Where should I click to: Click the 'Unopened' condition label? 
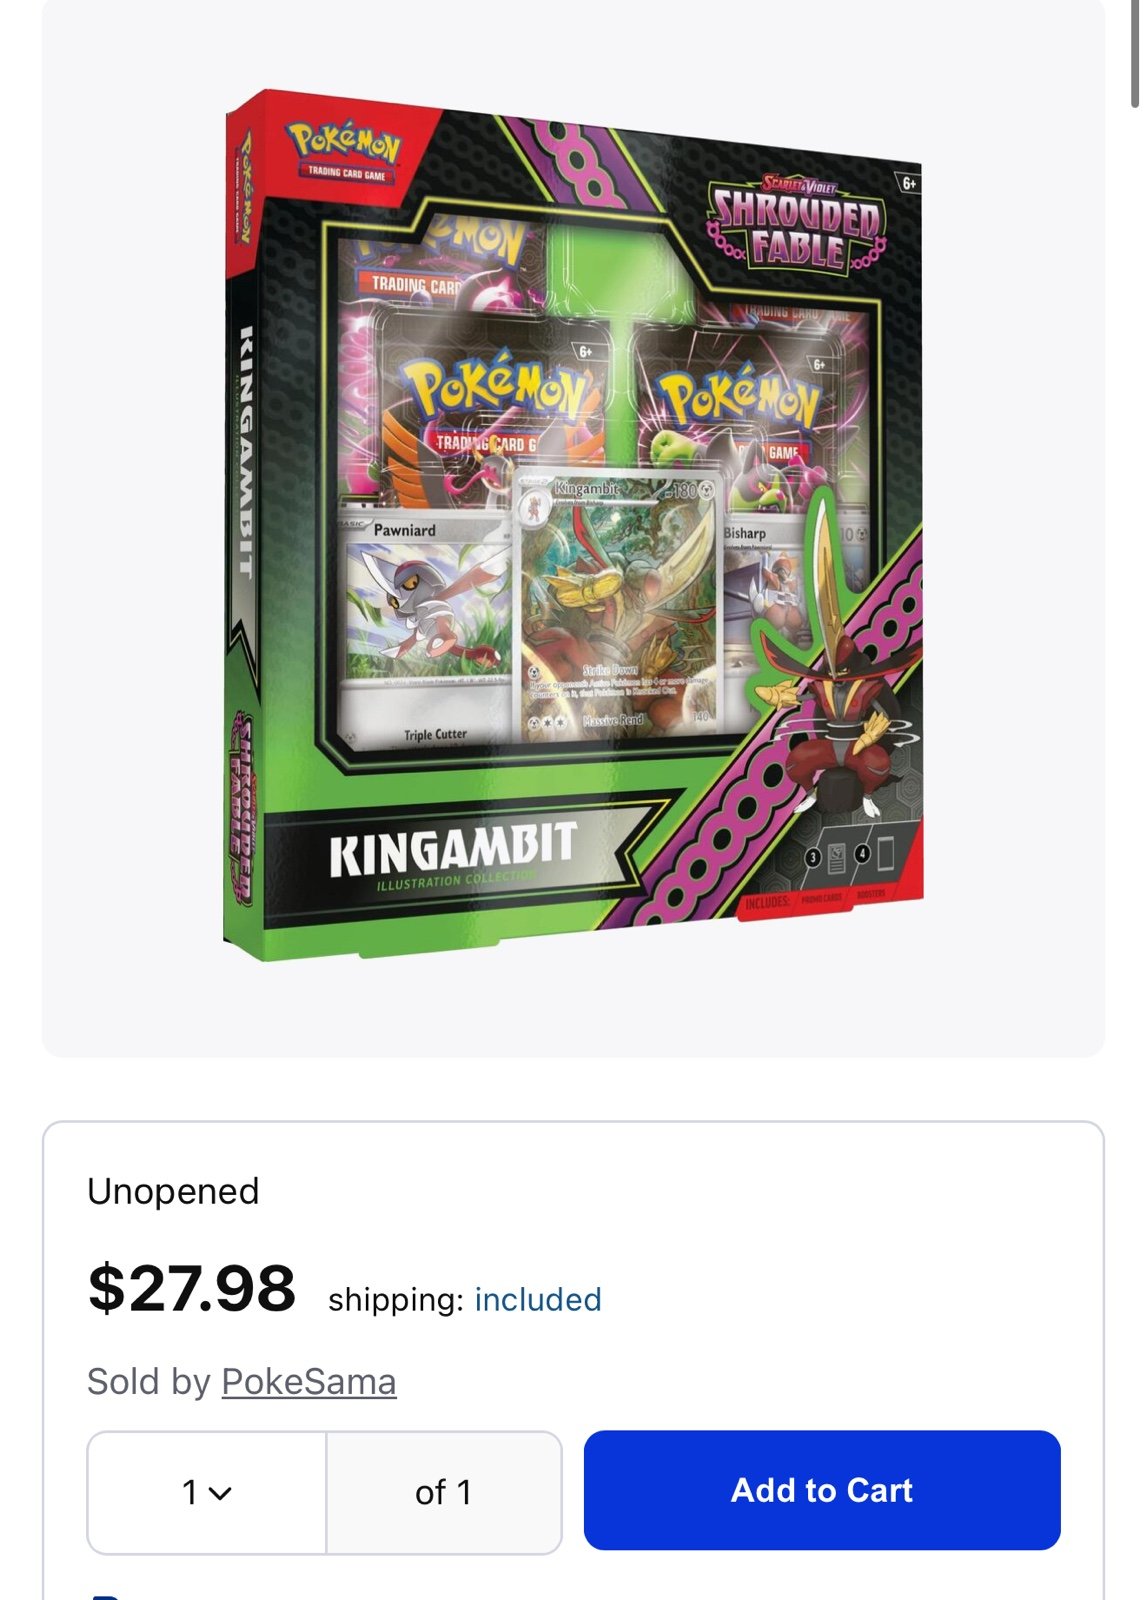(x=173, y=1191)
